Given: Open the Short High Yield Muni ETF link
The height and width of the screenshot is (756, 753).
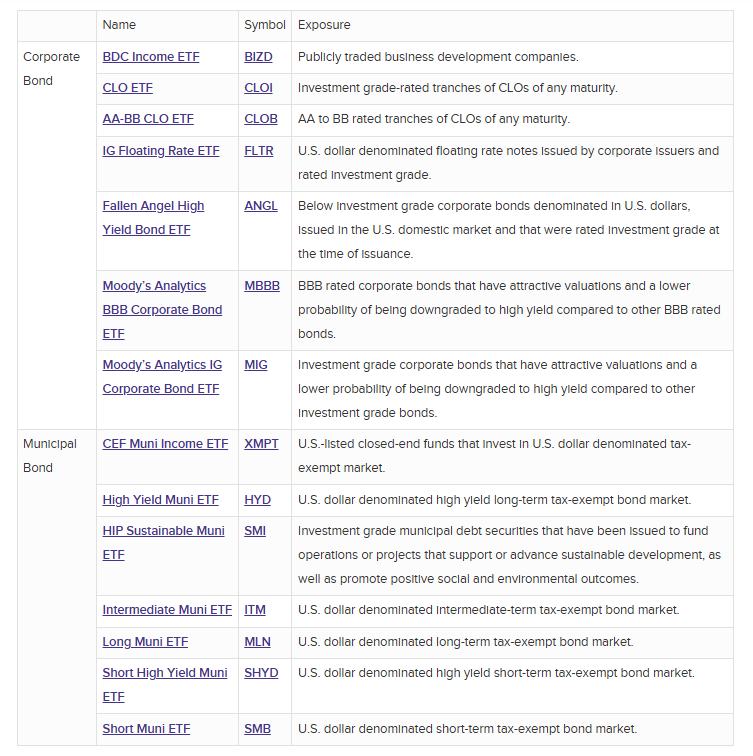Looking at the screenshot, I should point(165,685).
